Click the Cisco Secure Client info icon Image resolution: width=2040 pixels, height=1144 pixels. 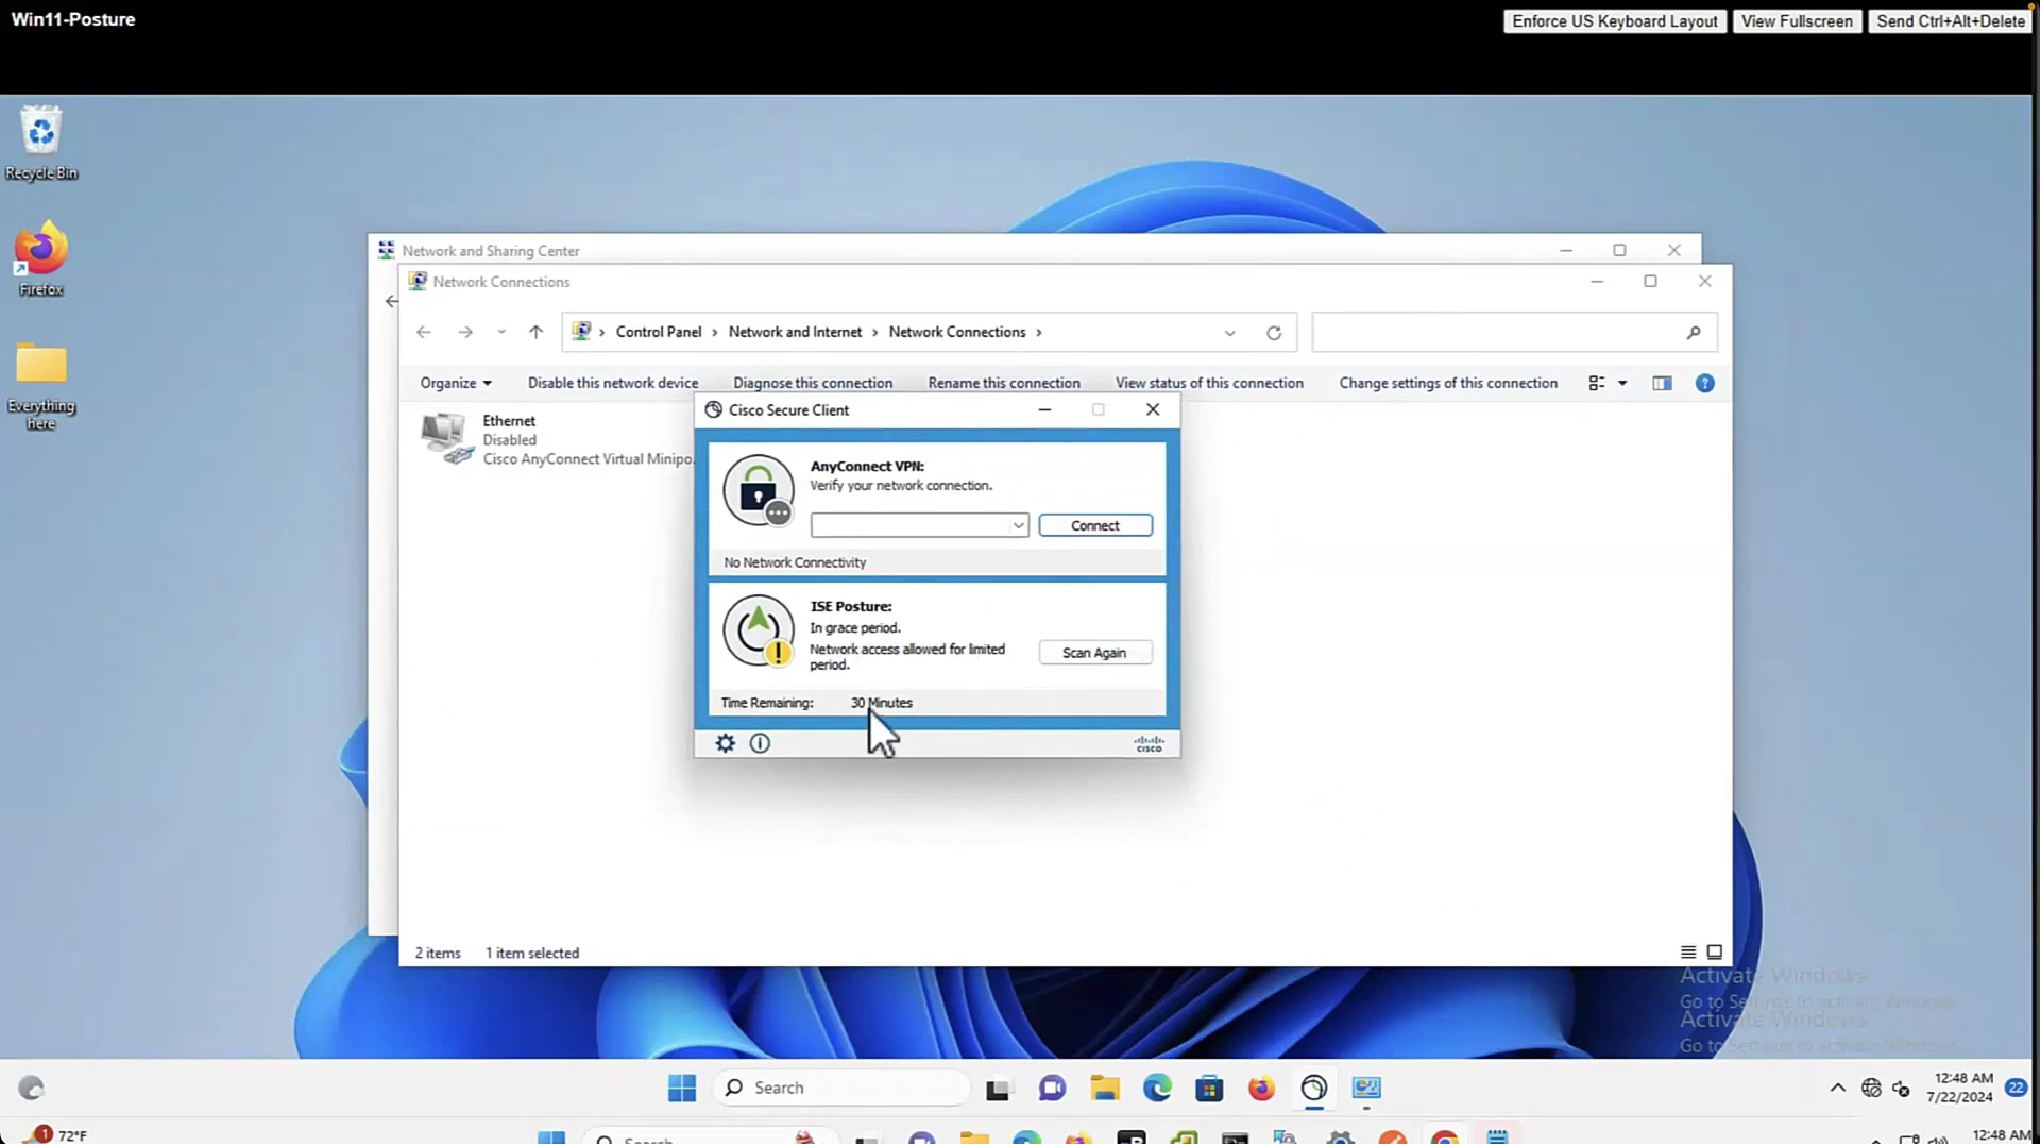tap(760, 743)
